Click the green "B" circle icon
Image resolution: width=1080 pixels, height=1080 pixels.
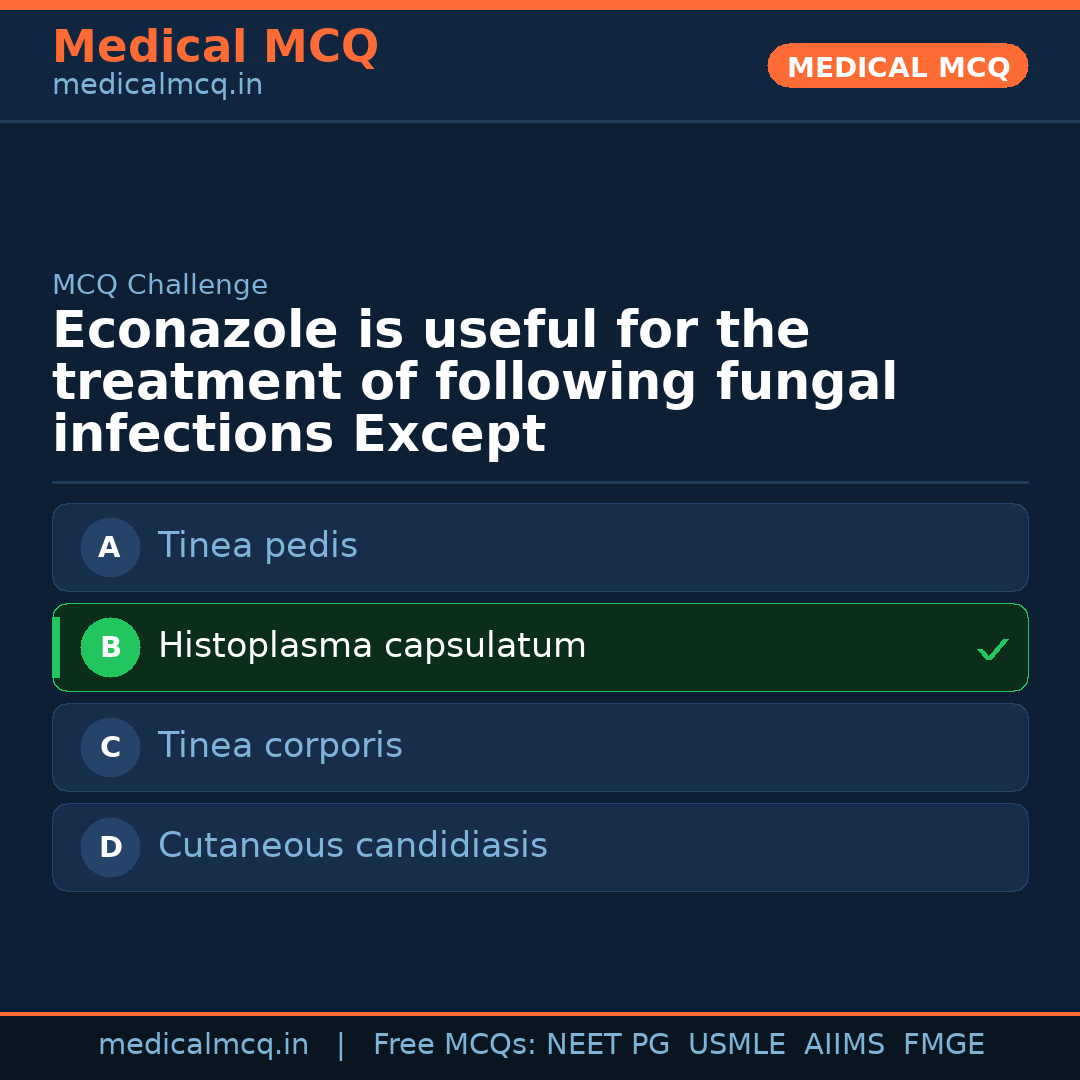click(110, 647)
